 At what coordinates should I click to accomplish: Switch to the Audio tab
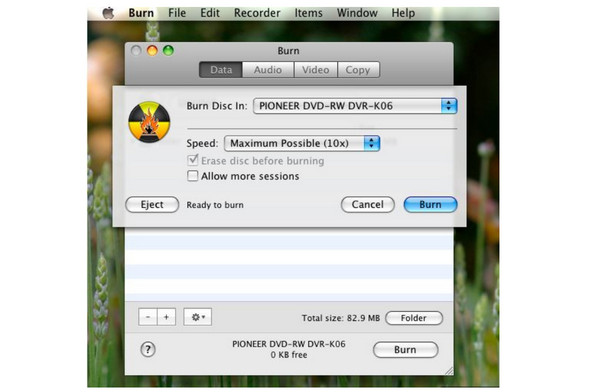pos(268,70)
